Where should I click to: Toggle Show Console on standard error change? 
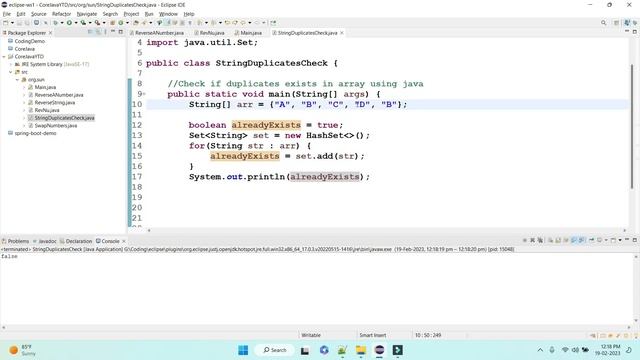(x=582, y=240)
